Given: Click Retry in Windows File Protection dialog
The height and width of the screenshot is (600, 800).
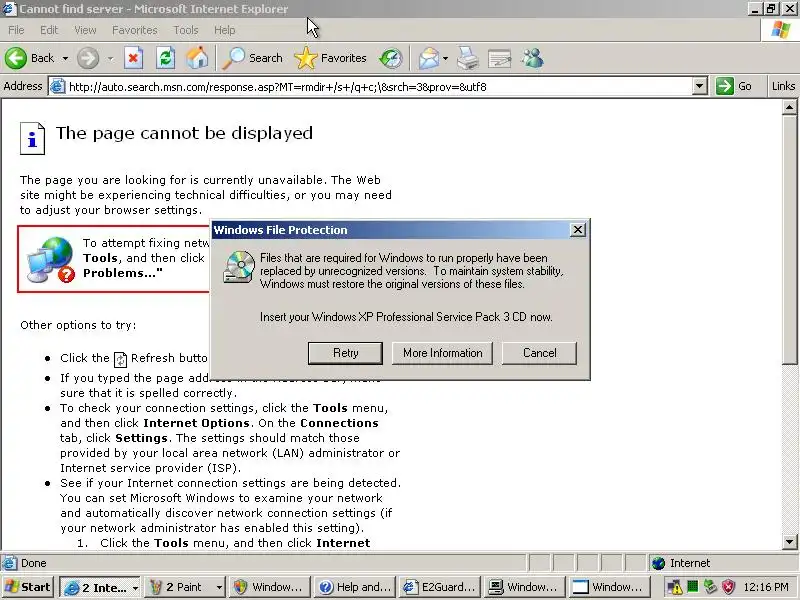Looking at the screenshot, I should 345,353.
